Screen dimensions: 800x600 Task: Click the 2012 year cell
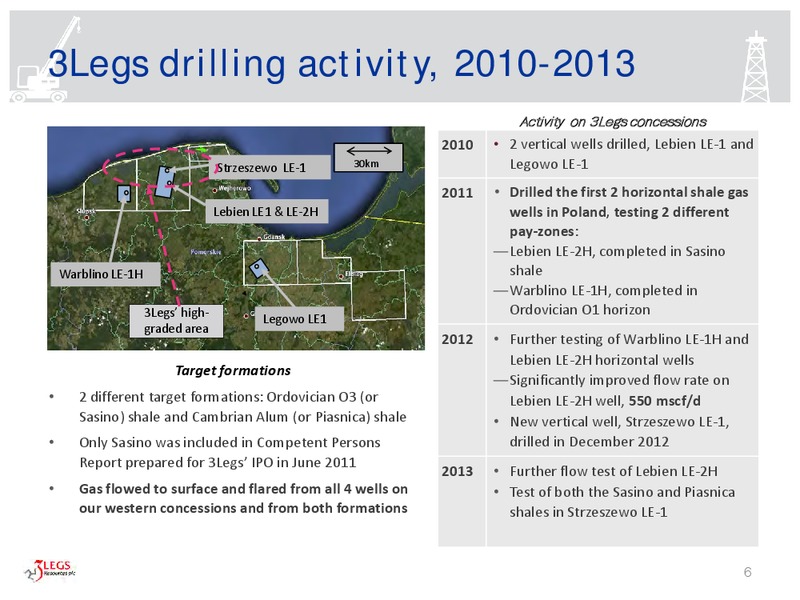tap(462, 390)
